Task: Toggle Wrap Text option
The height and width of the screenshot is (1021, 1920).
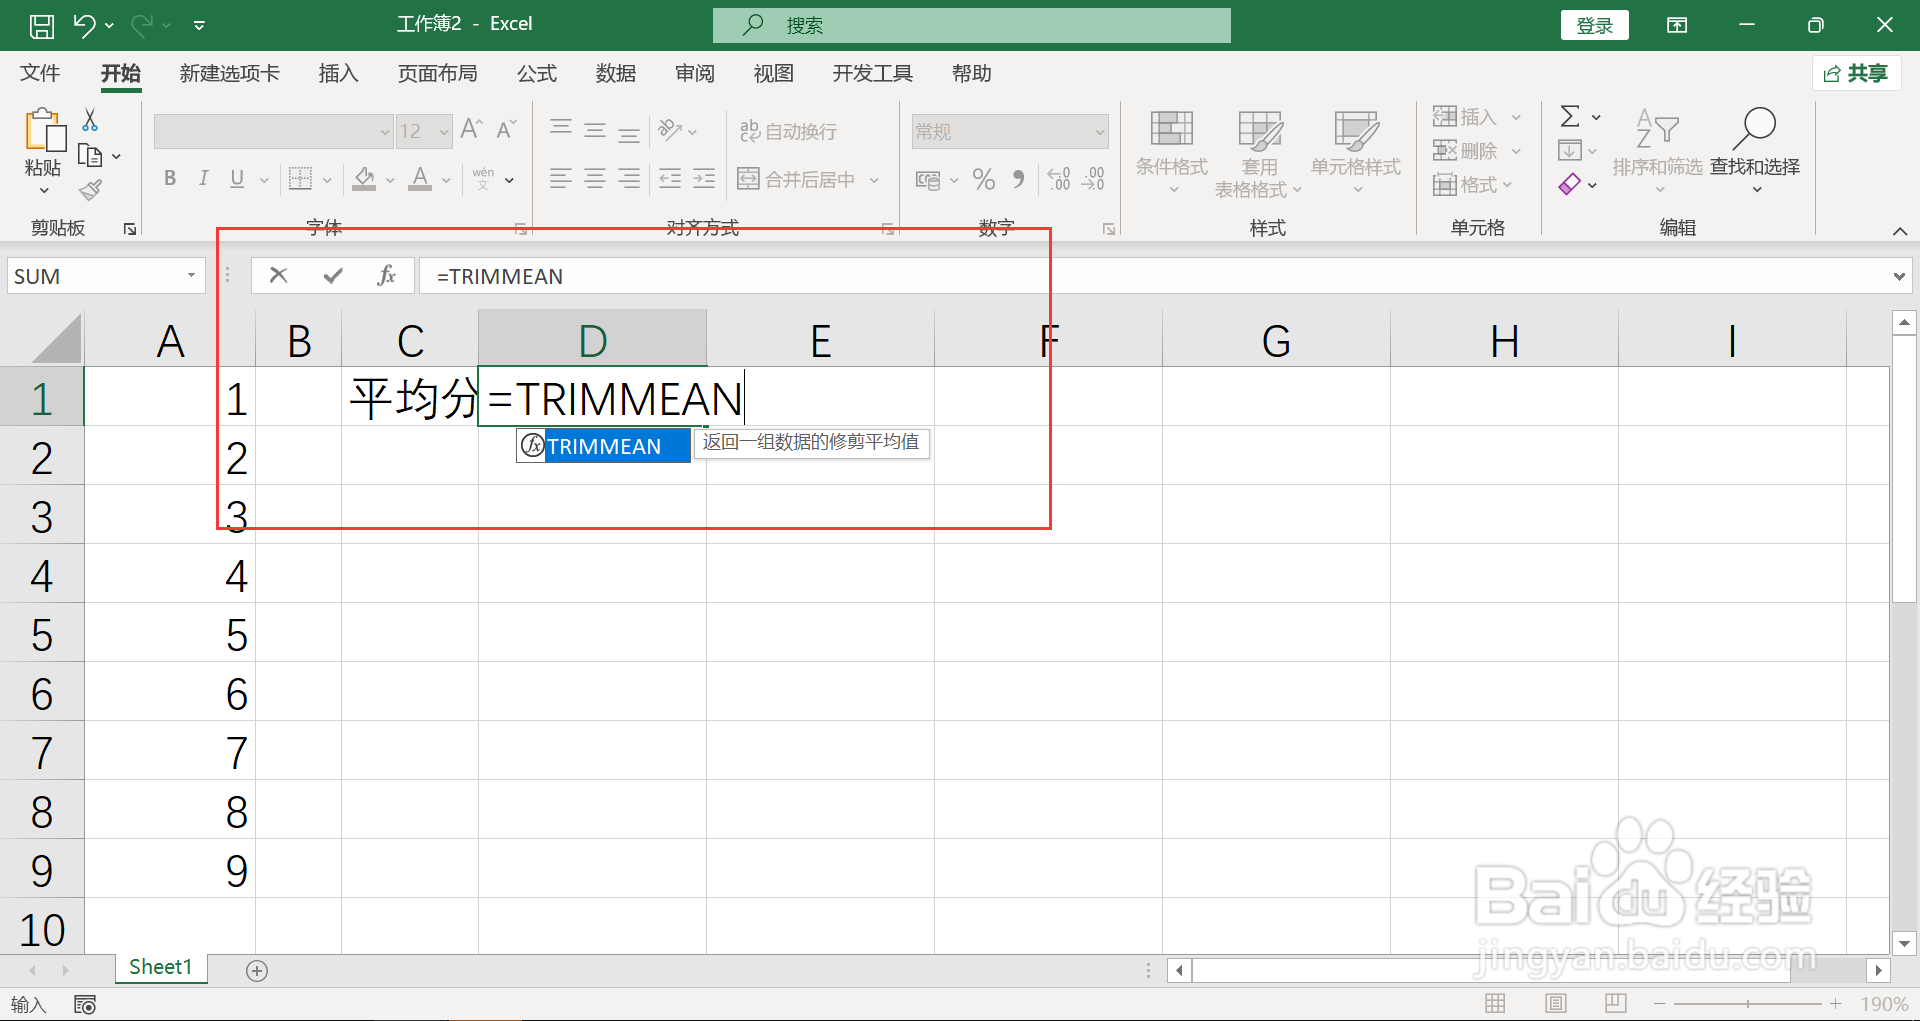Action: 788,131
